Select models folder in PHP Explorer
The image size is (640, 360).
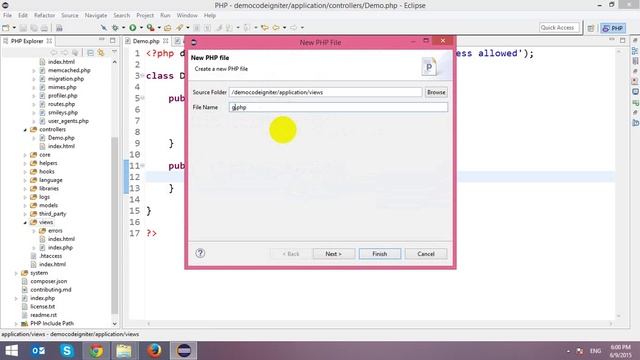48,205
